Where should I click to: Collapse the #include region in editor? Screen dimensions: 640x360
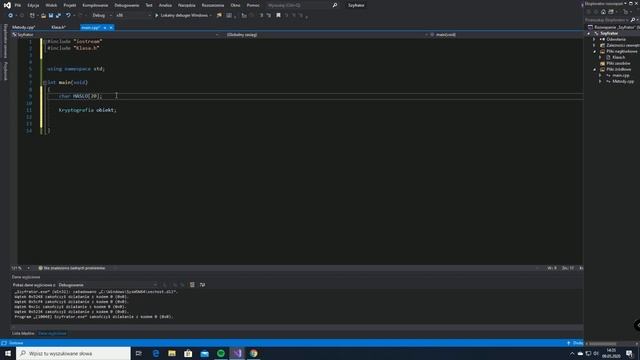point(45,41)
